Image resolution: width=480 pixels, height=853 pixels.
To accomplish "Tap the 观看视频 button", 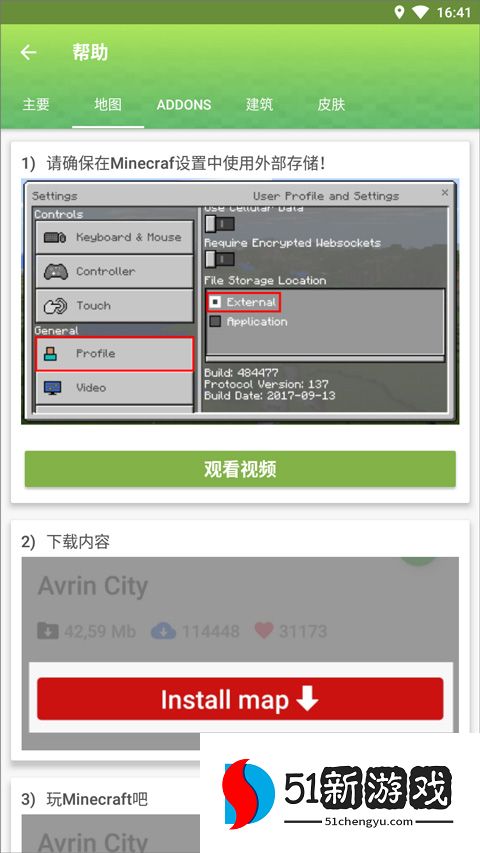I will [x=240, y=469].
